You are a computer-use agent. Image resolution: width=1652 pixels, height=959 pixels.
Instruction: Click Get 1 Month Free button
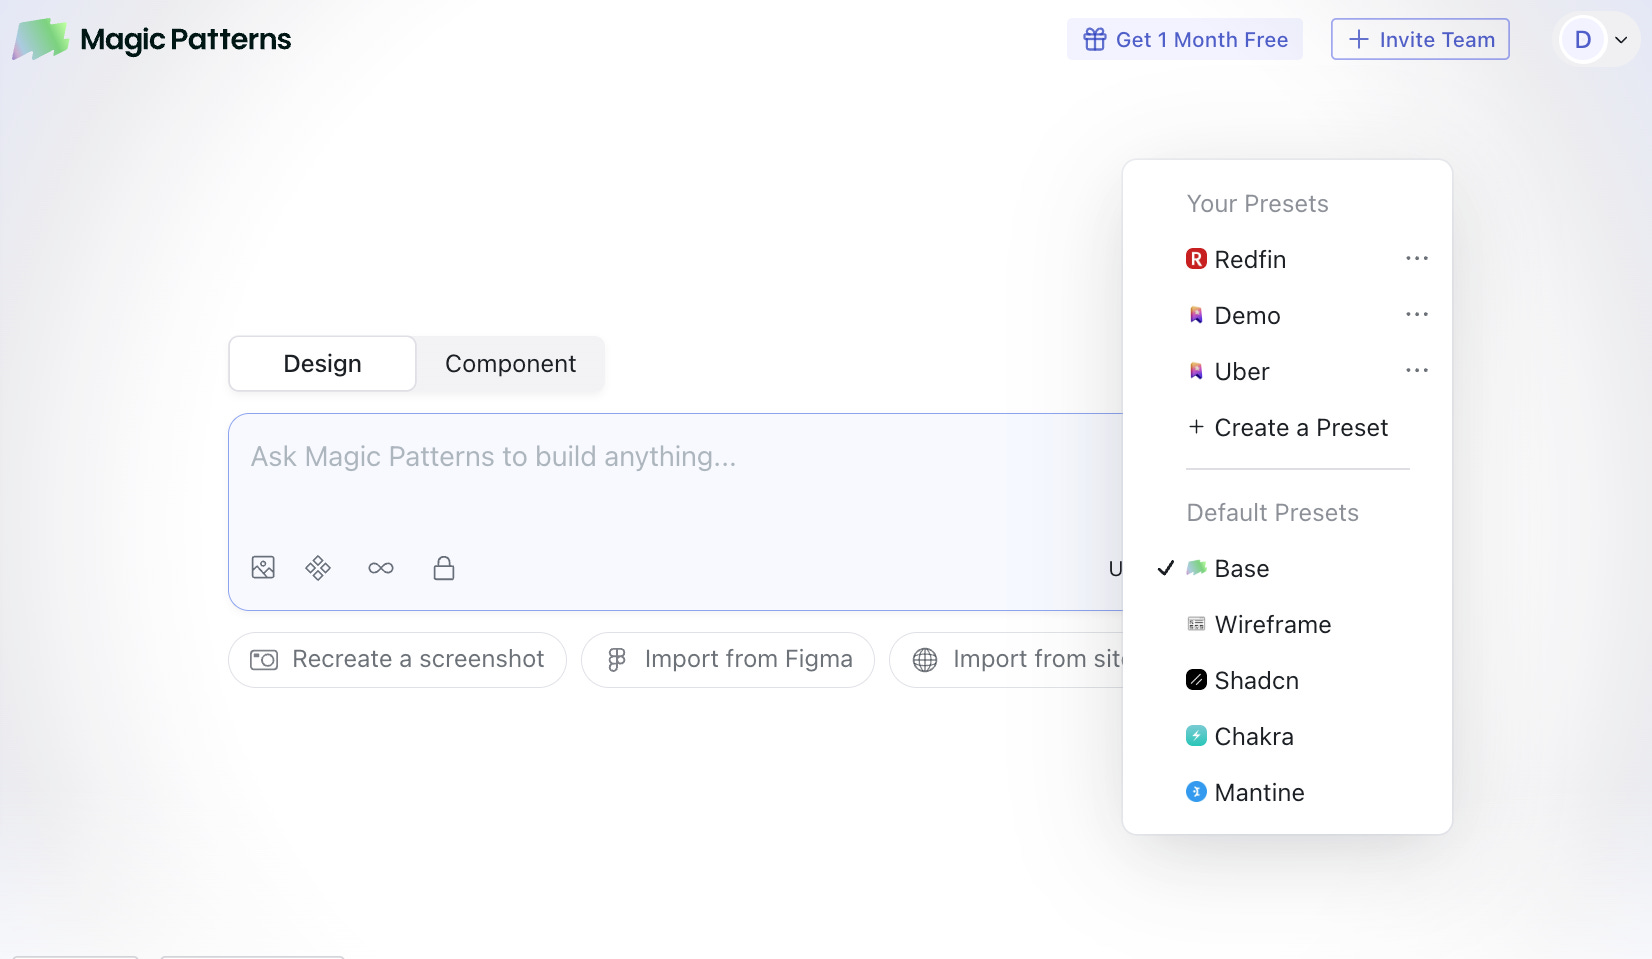click(x=1185, y=39)
